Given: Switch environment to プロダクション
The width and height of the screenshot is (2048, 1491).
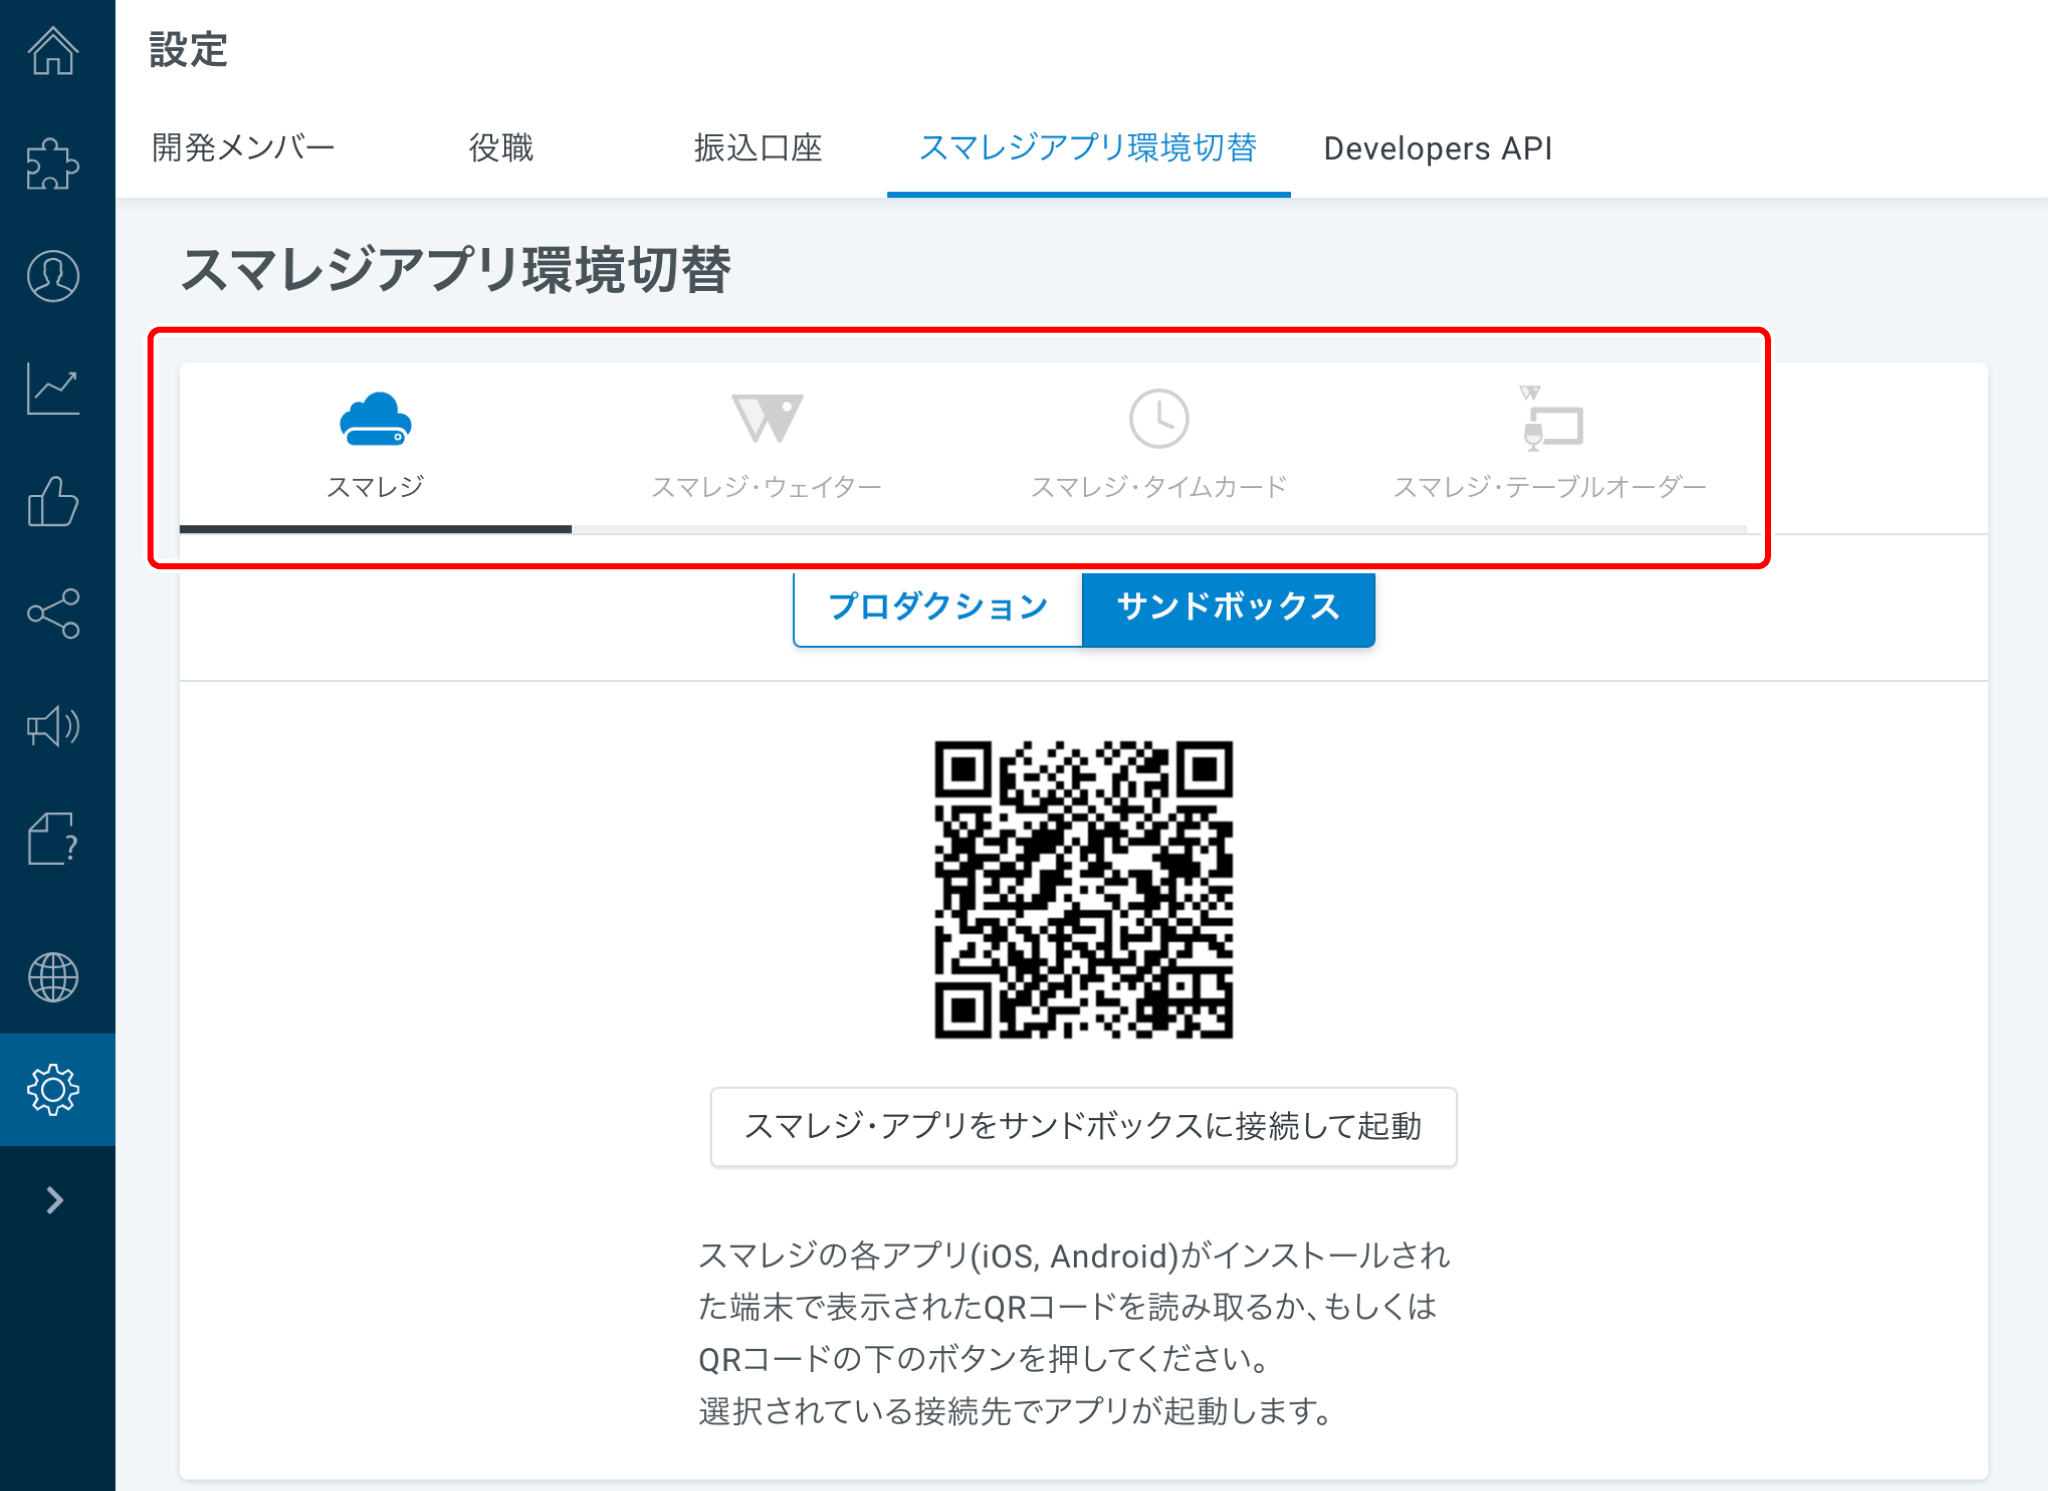Looking at the screenshot, I should pos(938,607).
